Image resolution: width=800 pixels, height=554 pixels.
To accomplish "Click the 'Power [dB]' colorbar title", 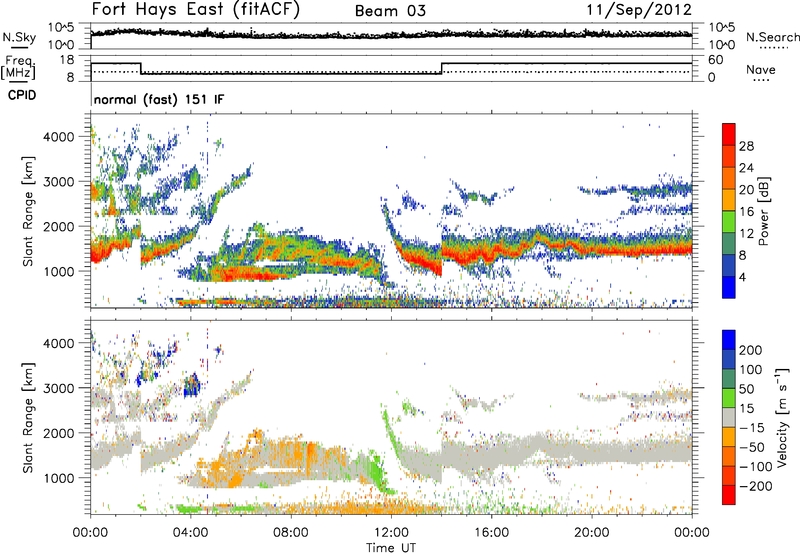I will [763, 211].
